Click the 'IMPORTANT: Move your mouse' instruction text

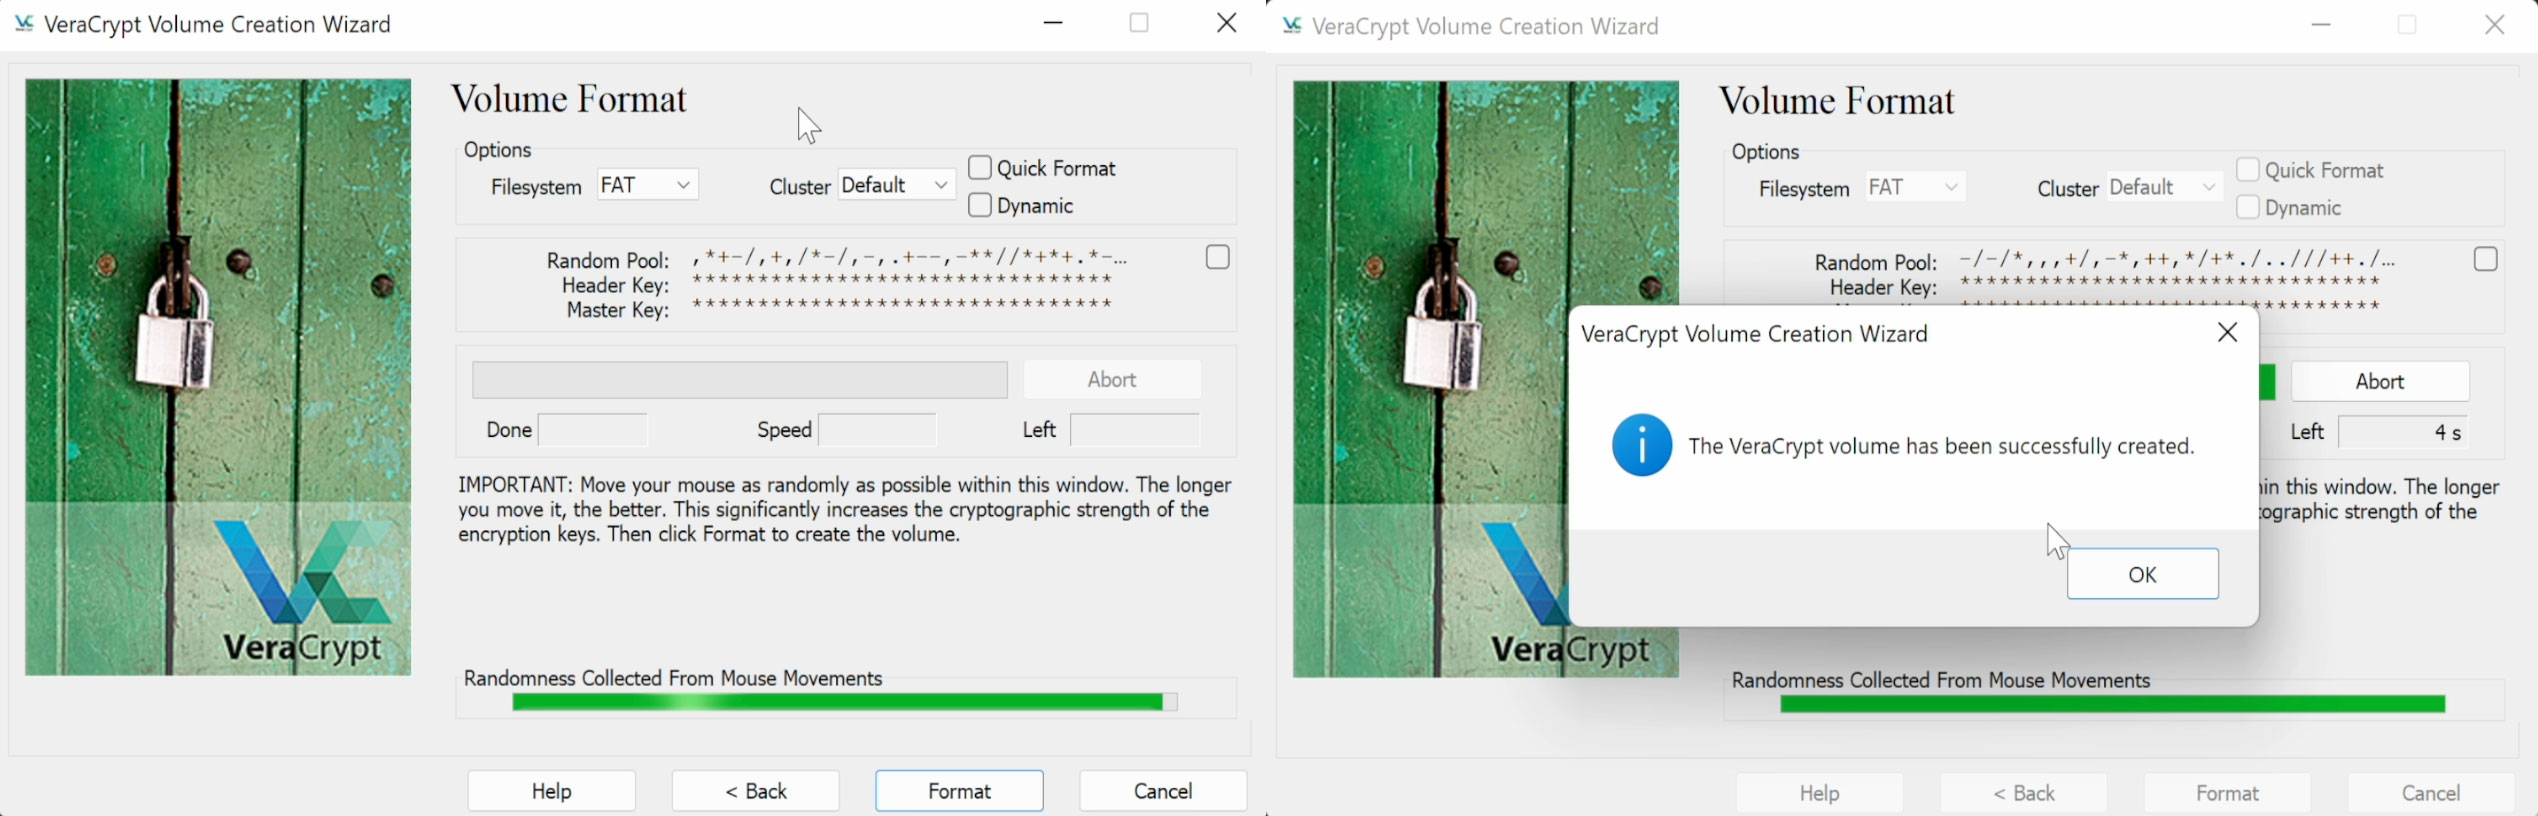(845, 509)
